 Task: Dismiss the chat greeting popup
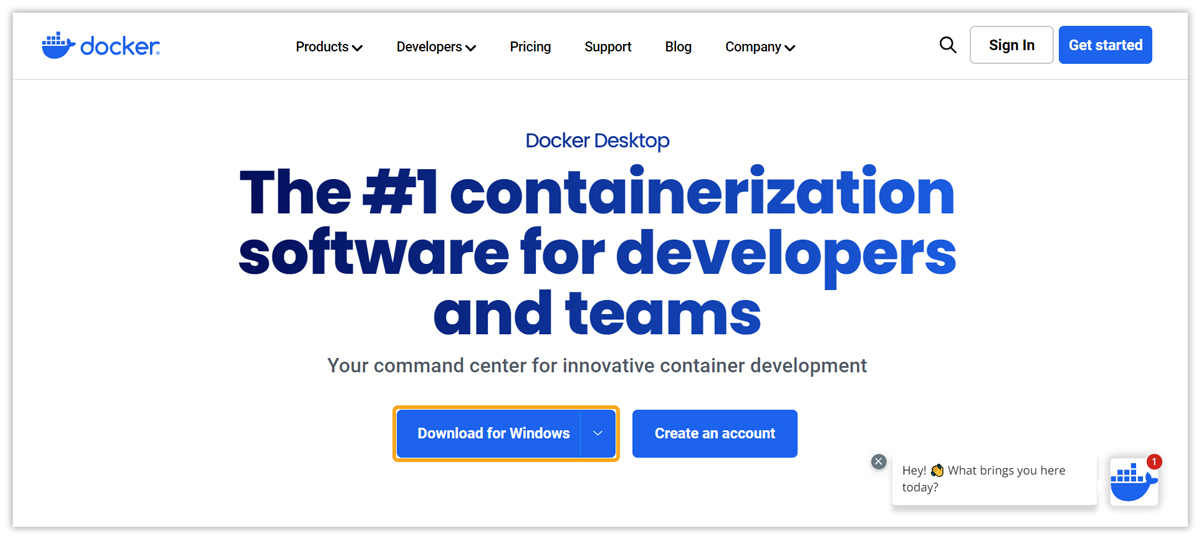tap(878, 462)
